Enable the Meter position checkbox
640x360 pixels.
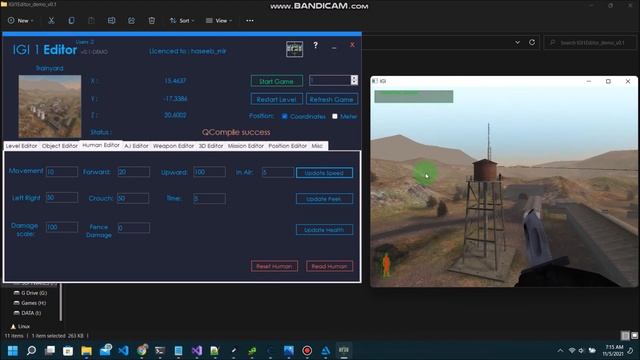click(x=335, y=116)
